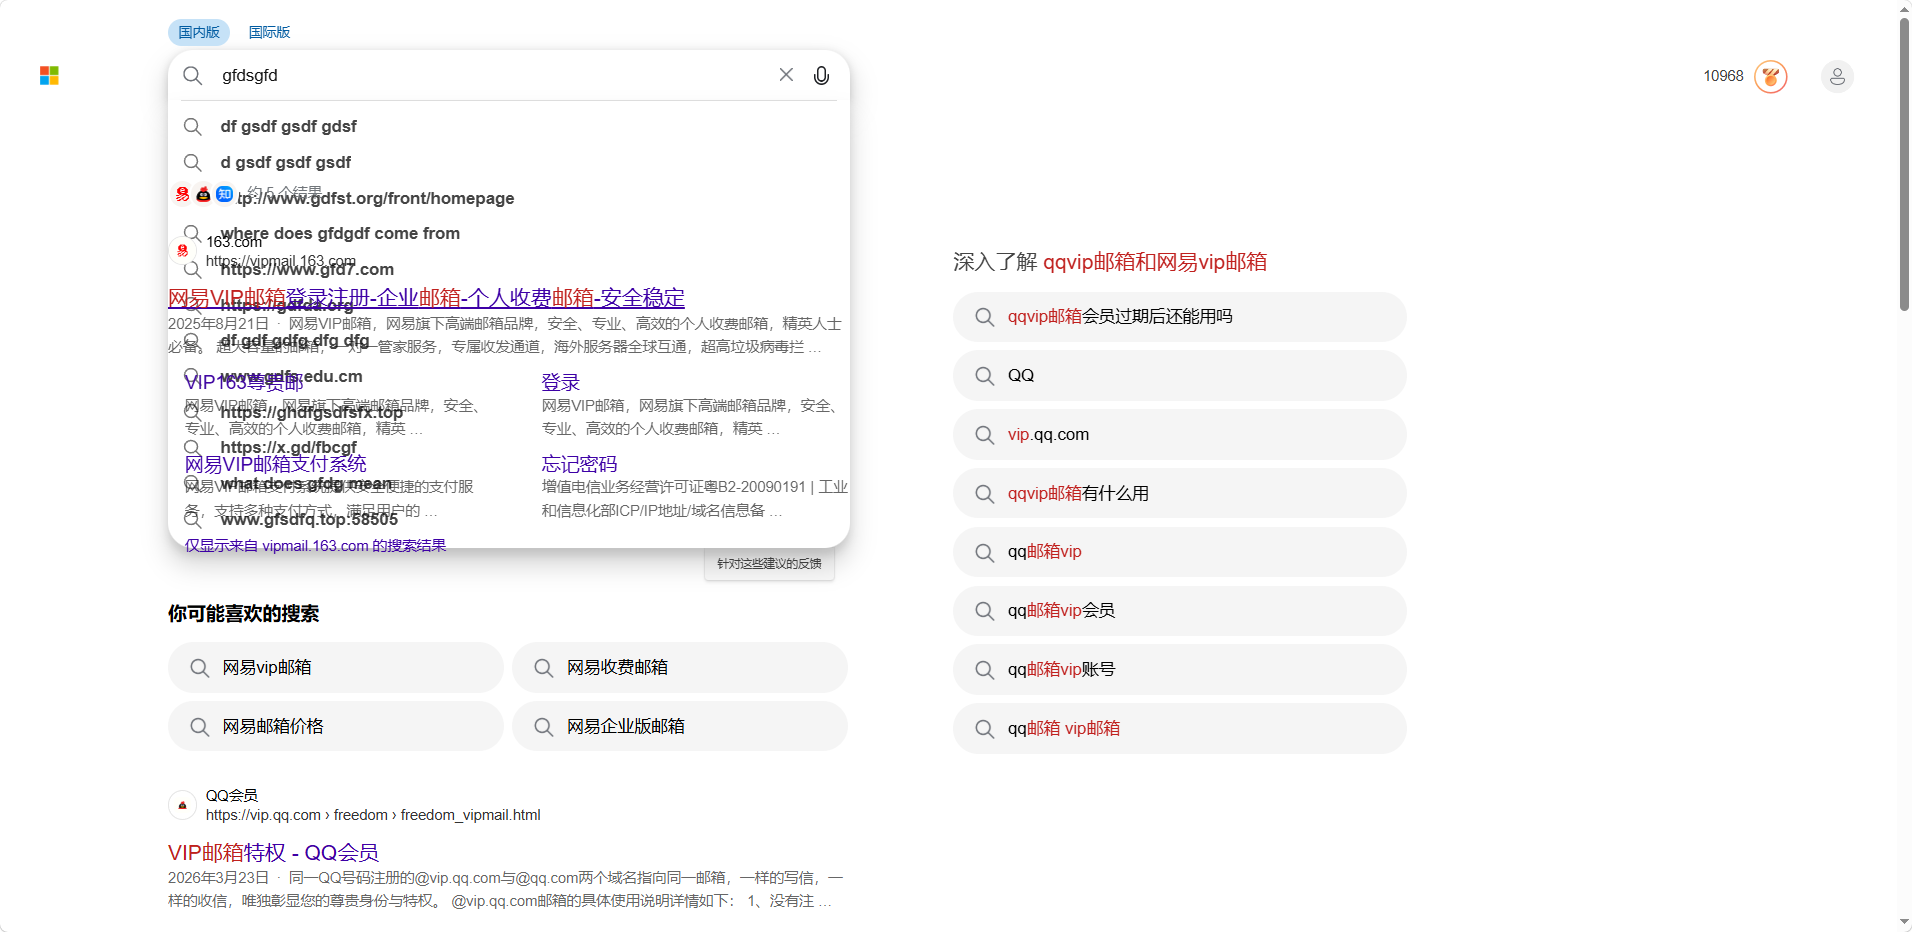Viewport: 1912px width, 932px height.
Task: Click the QQ related search pill
Action: (x=1180, y=376)
